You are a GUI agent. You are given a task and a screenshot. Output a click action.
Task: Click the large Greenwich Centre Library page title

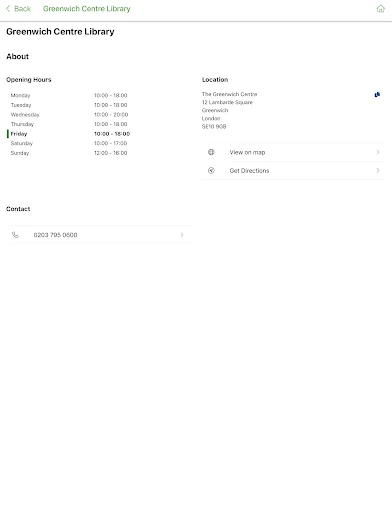(x=60, y=32)
